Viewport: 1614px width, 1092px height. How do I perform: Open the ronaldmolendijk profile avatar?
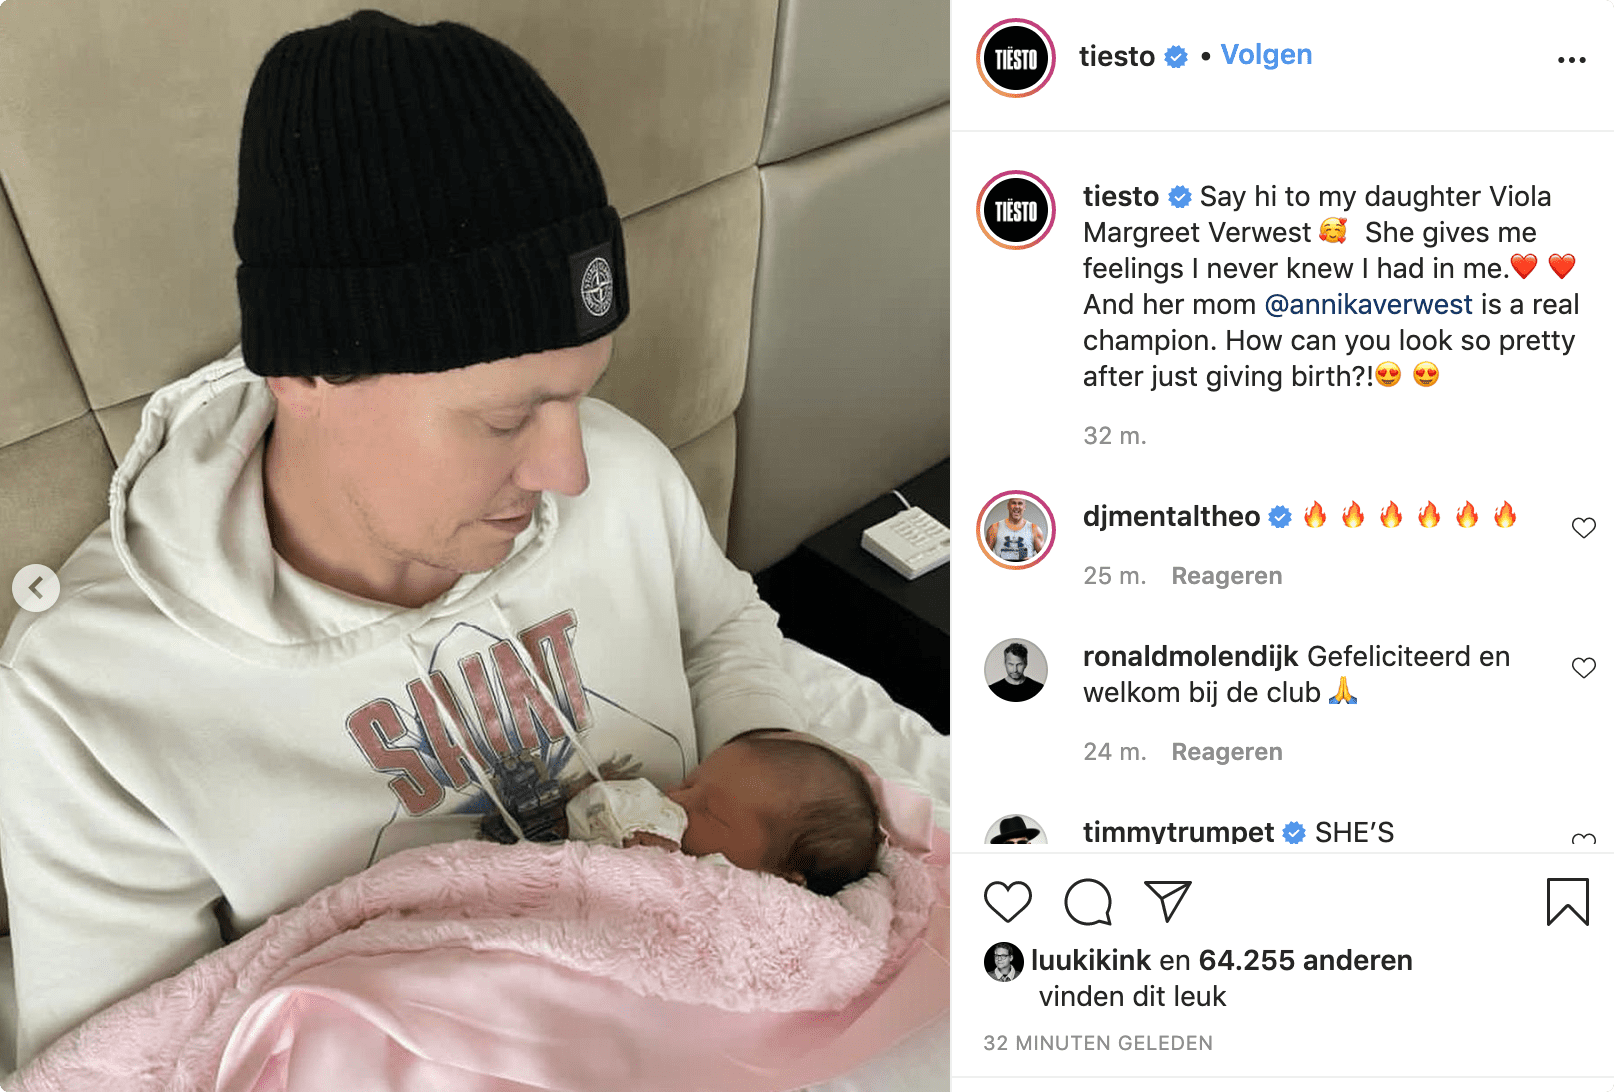[1016, 670]
